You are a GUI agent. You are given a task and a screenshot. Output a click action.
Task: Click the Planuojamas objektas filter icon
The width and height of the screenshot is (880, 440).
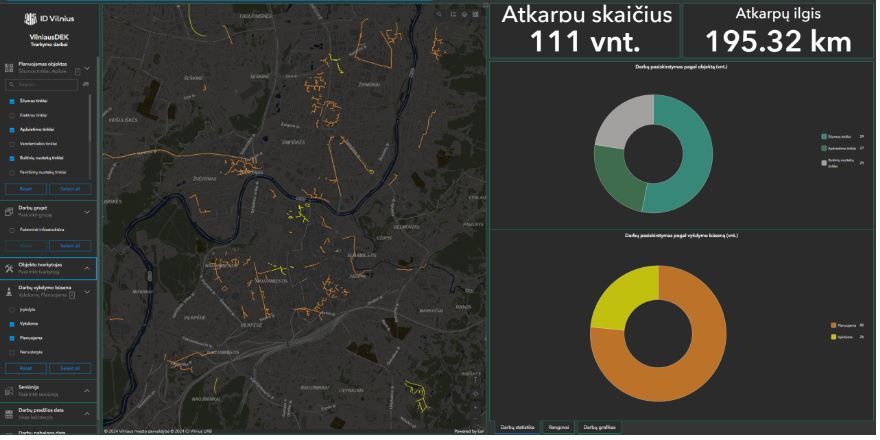(9, 69)
